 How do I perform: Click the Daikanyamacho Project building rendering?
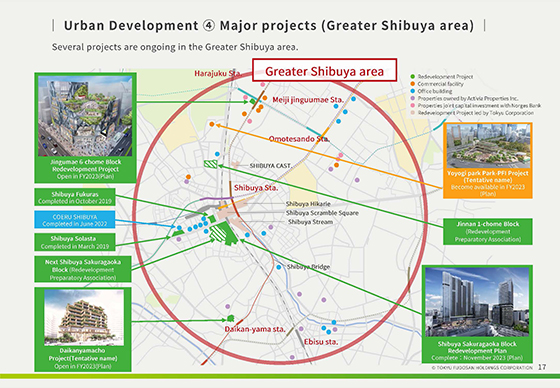(x=84, y=317)
